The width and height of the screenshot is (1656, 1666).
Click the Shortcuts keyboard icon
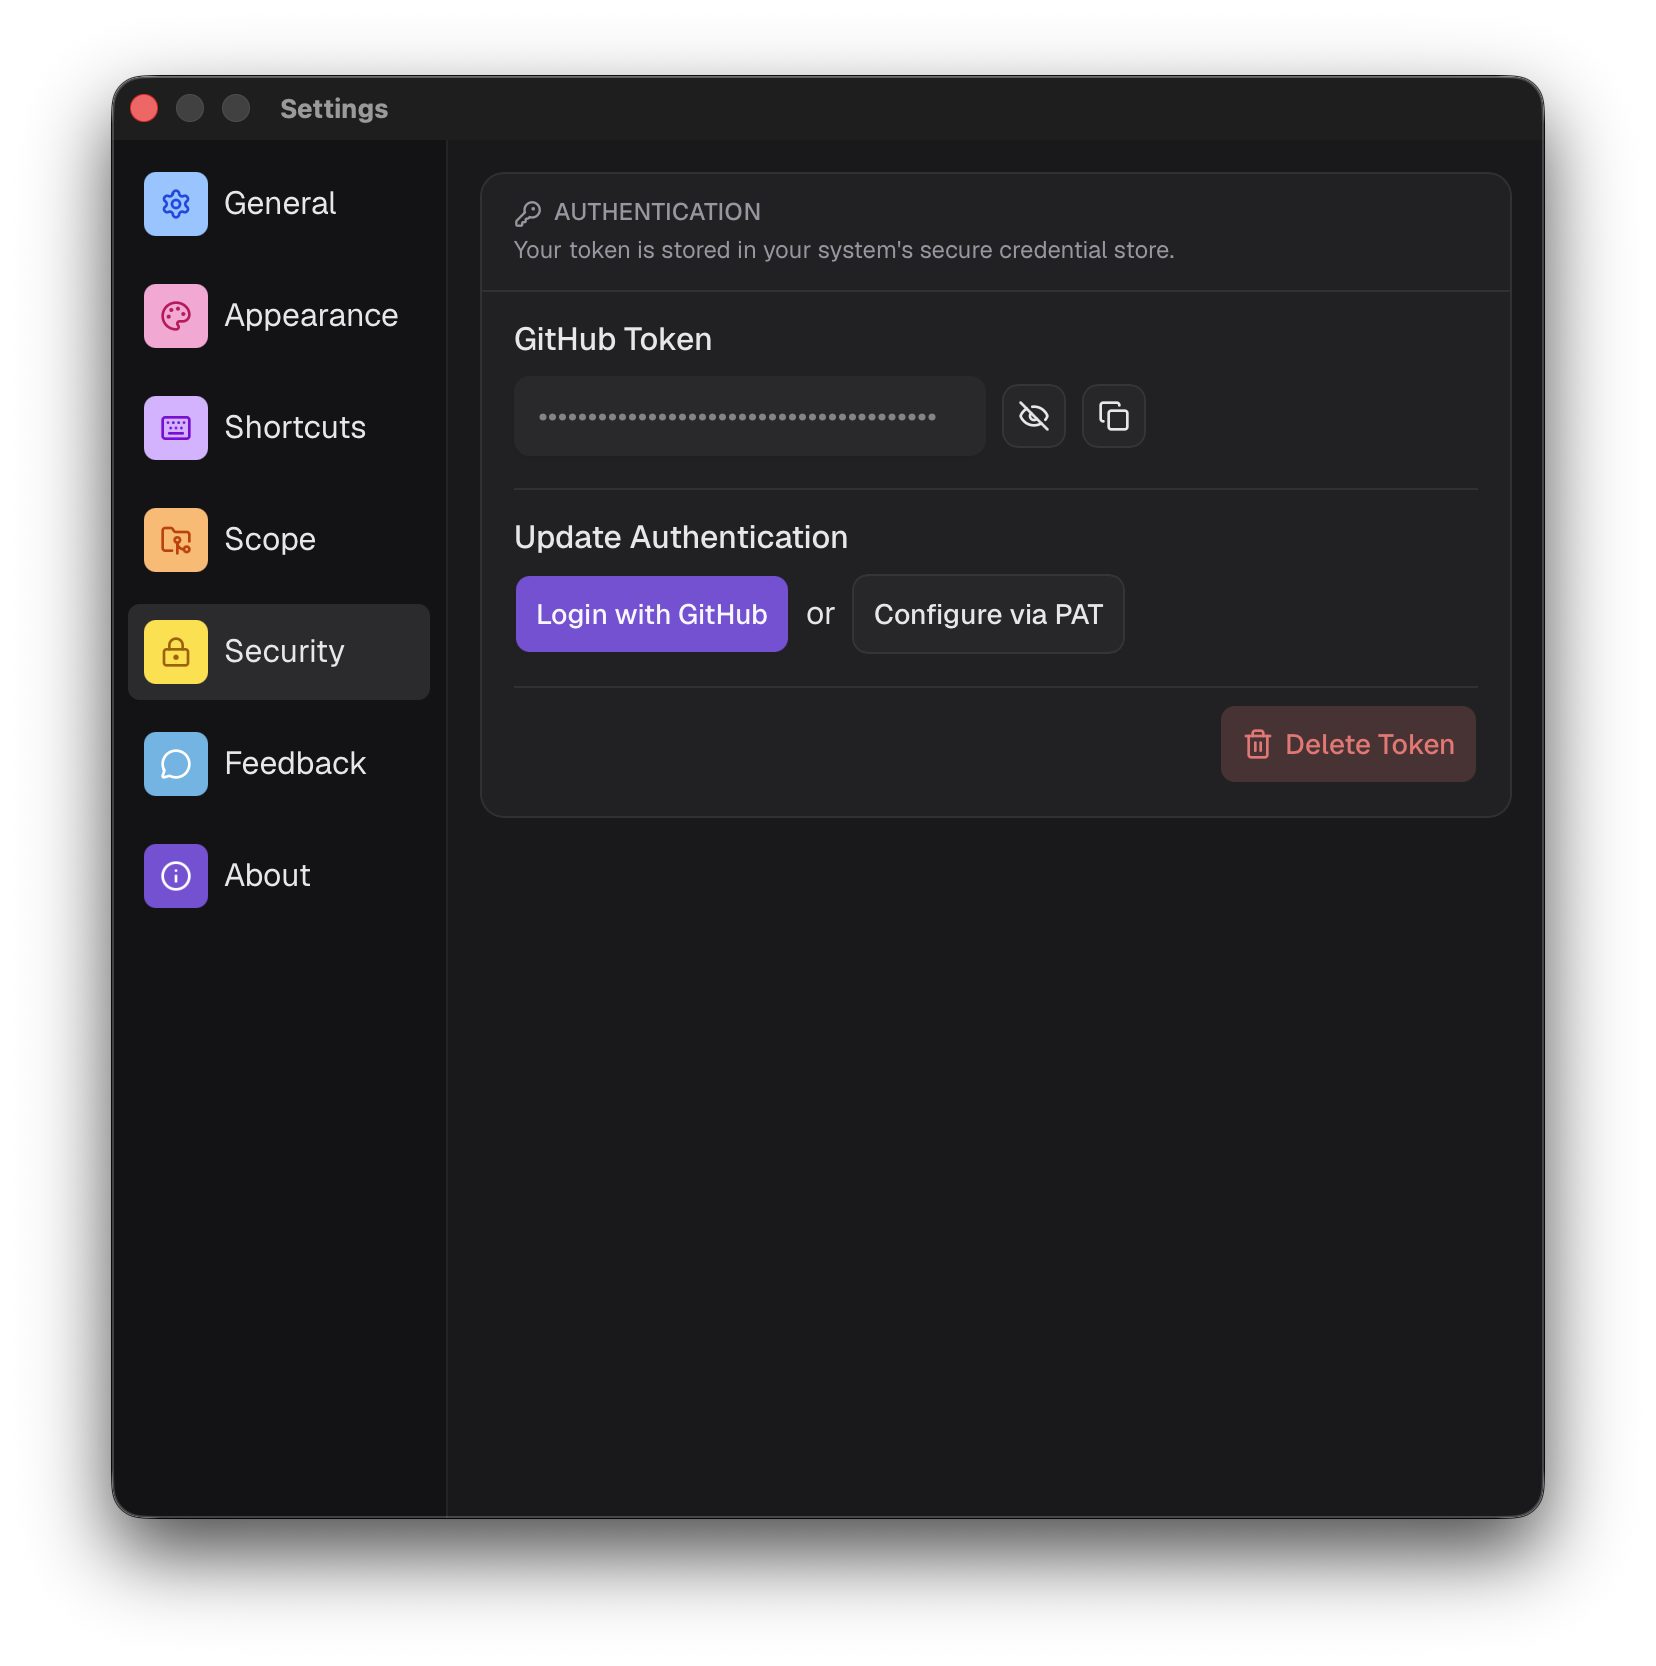[176, 428]
